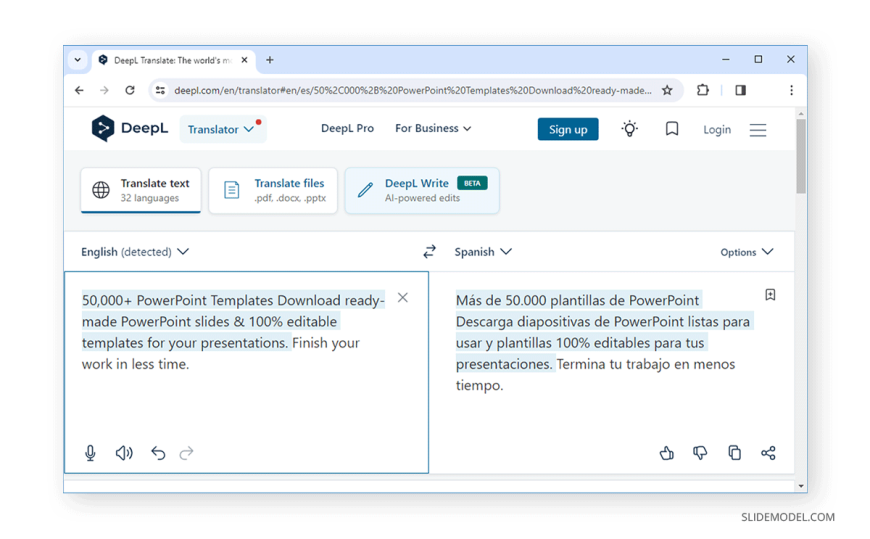Save translation using bookmark-plus icon
This screenshot has width=870, height=539.
(770, 295)
